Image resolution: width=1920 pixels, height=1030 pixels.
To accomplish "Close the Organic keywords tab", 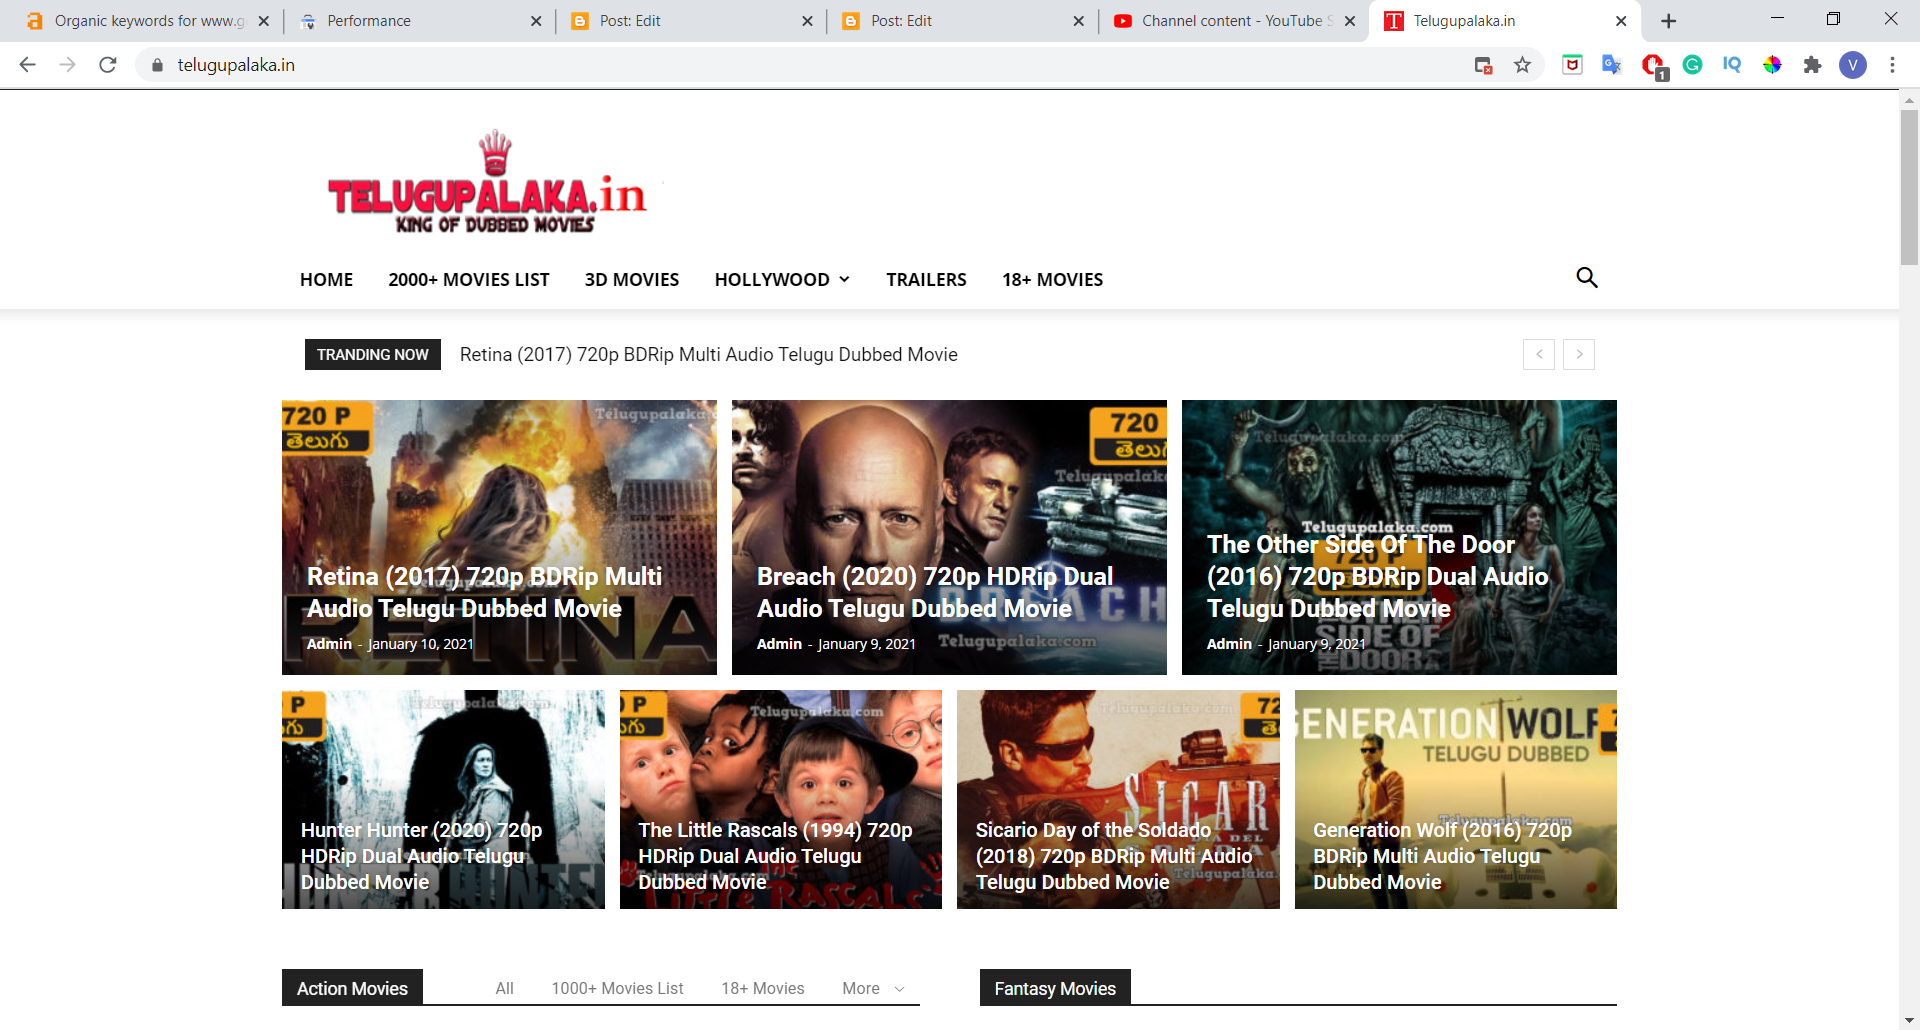I will (264, 21).
